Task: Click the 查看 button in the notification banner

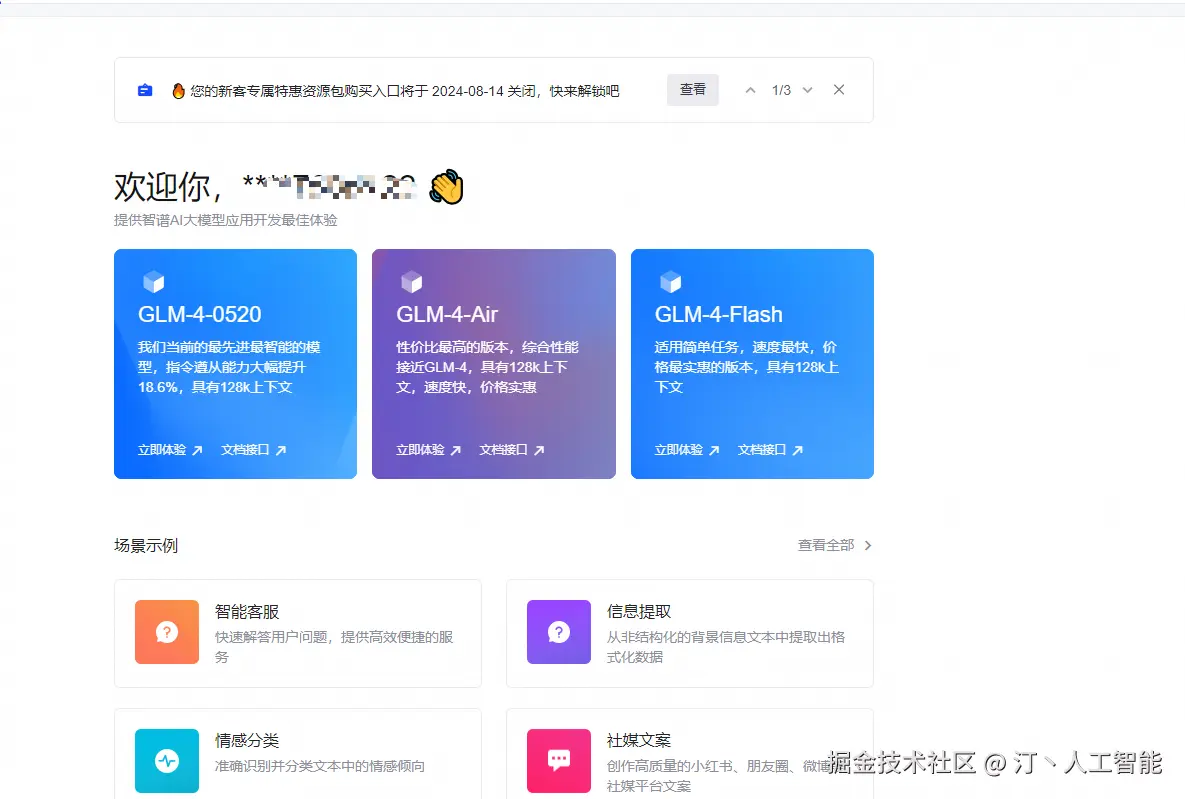Action: [x=692, y=90]
